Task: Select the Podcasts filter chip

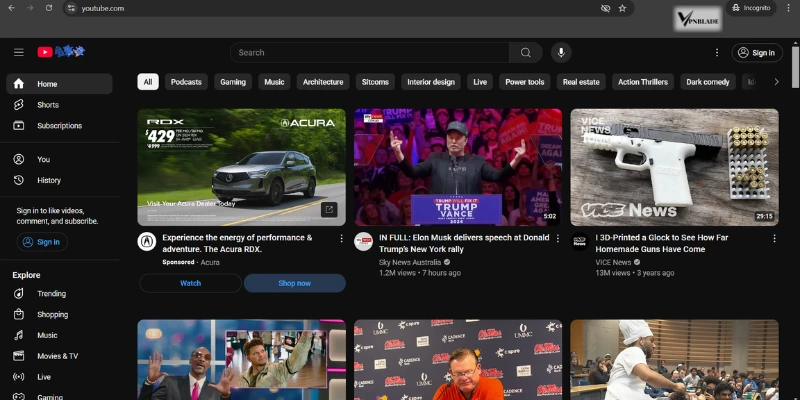Action: click(186, 82)
